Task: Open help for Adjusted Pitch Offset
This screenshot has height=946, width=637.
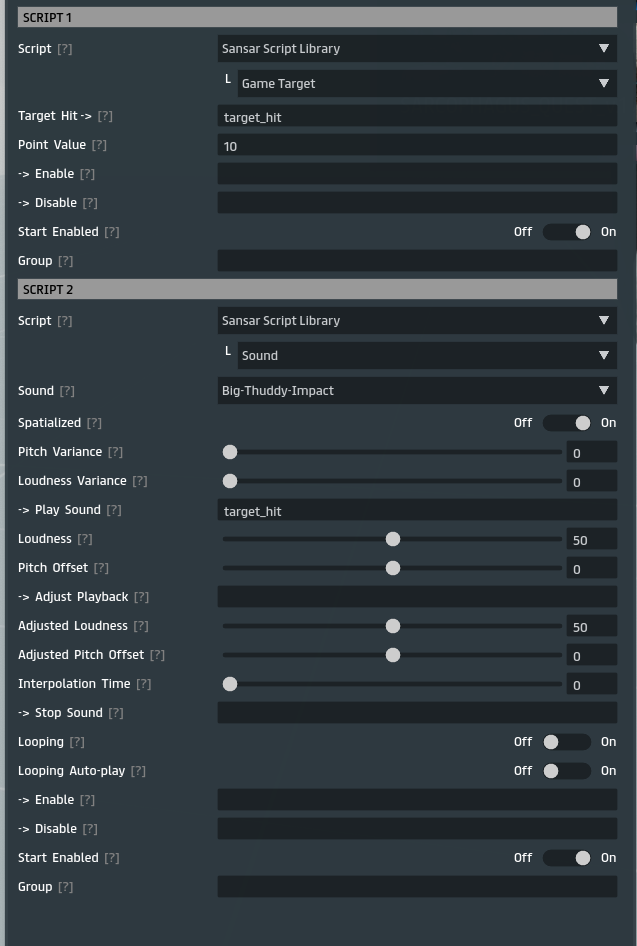Action: (x=157, y=655)
